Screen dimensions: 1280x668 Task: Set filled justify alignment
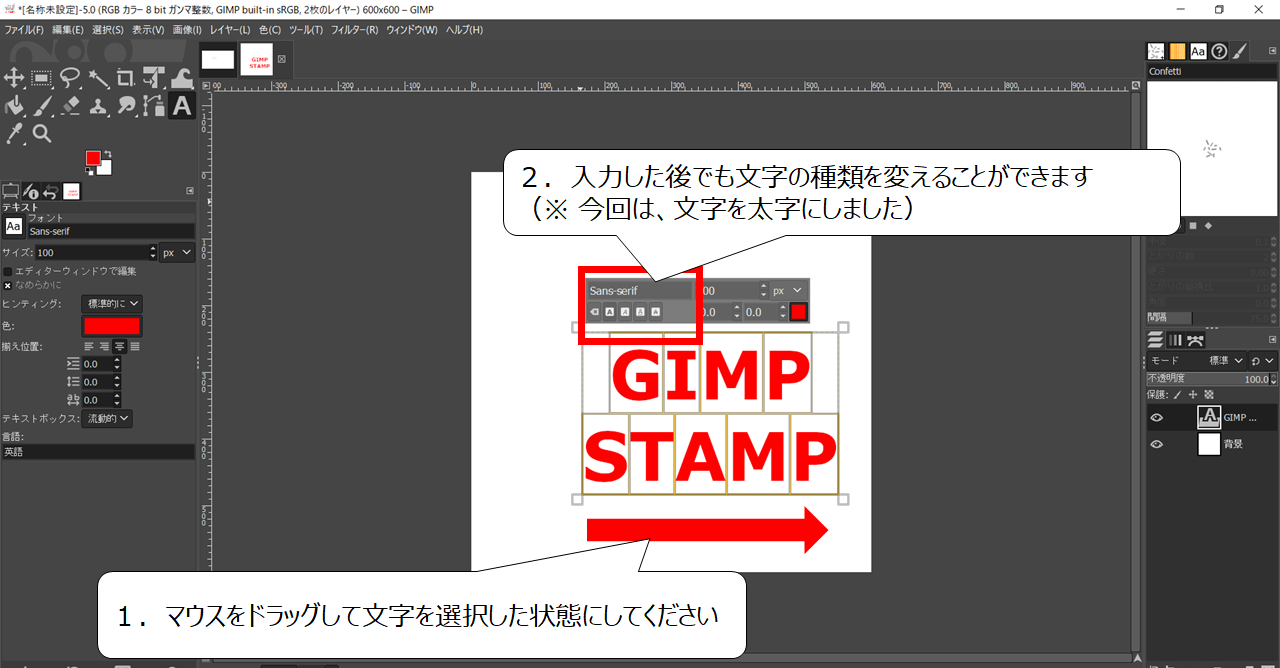pos(134,346)
